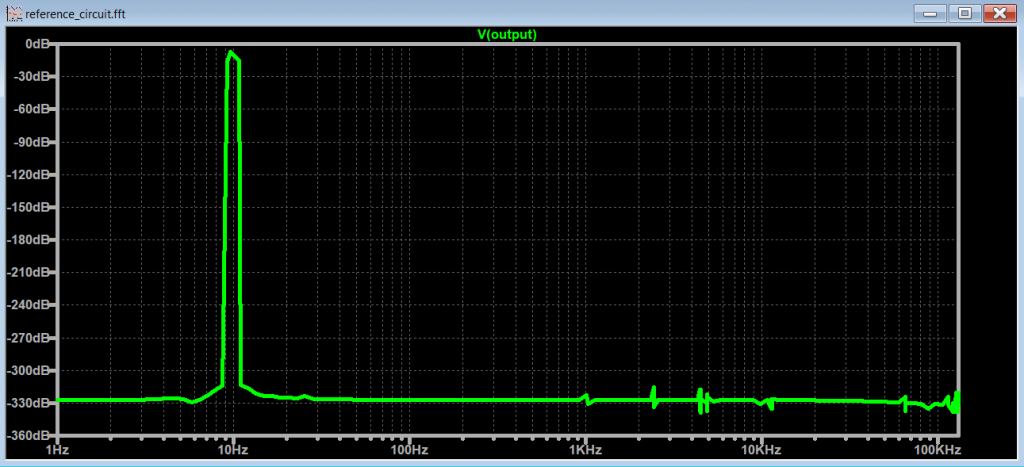
Task: Click the green peak top near 10Hz
Action: [x=232, y=52]
